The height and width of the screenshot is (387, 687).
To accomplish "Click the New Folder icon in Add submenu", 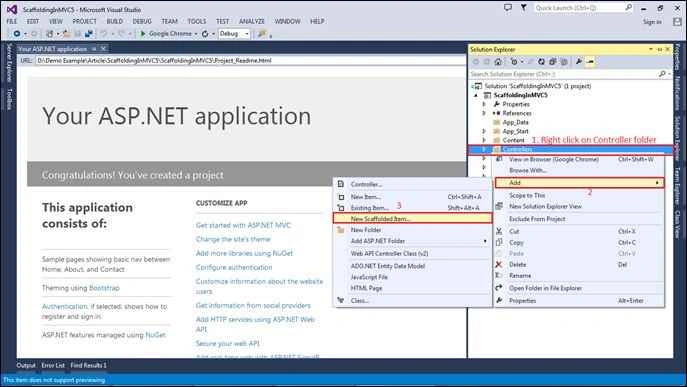I will click(341, 230).
